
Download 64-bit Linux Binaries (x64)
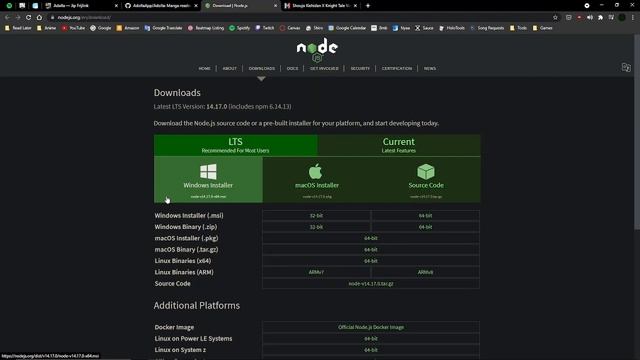tap(371, 261)
